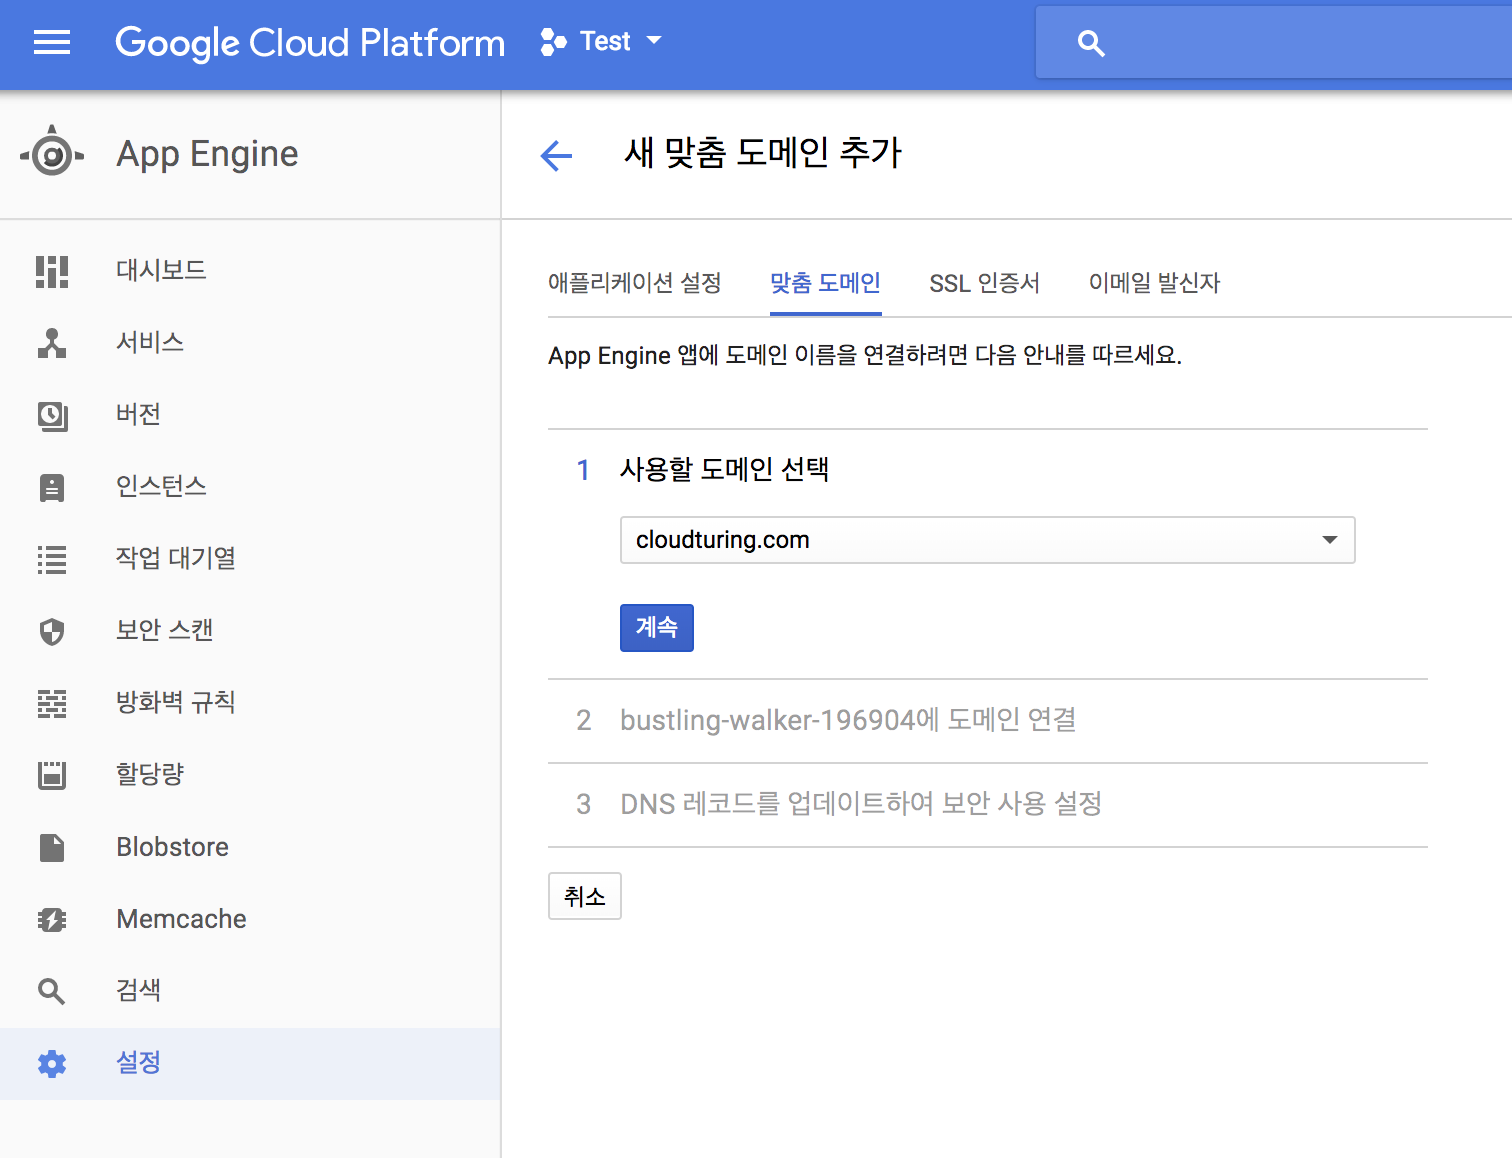Click the project hexagon icon next to Test
Screen dimensions: 1512x1158
tap(553, 41)
